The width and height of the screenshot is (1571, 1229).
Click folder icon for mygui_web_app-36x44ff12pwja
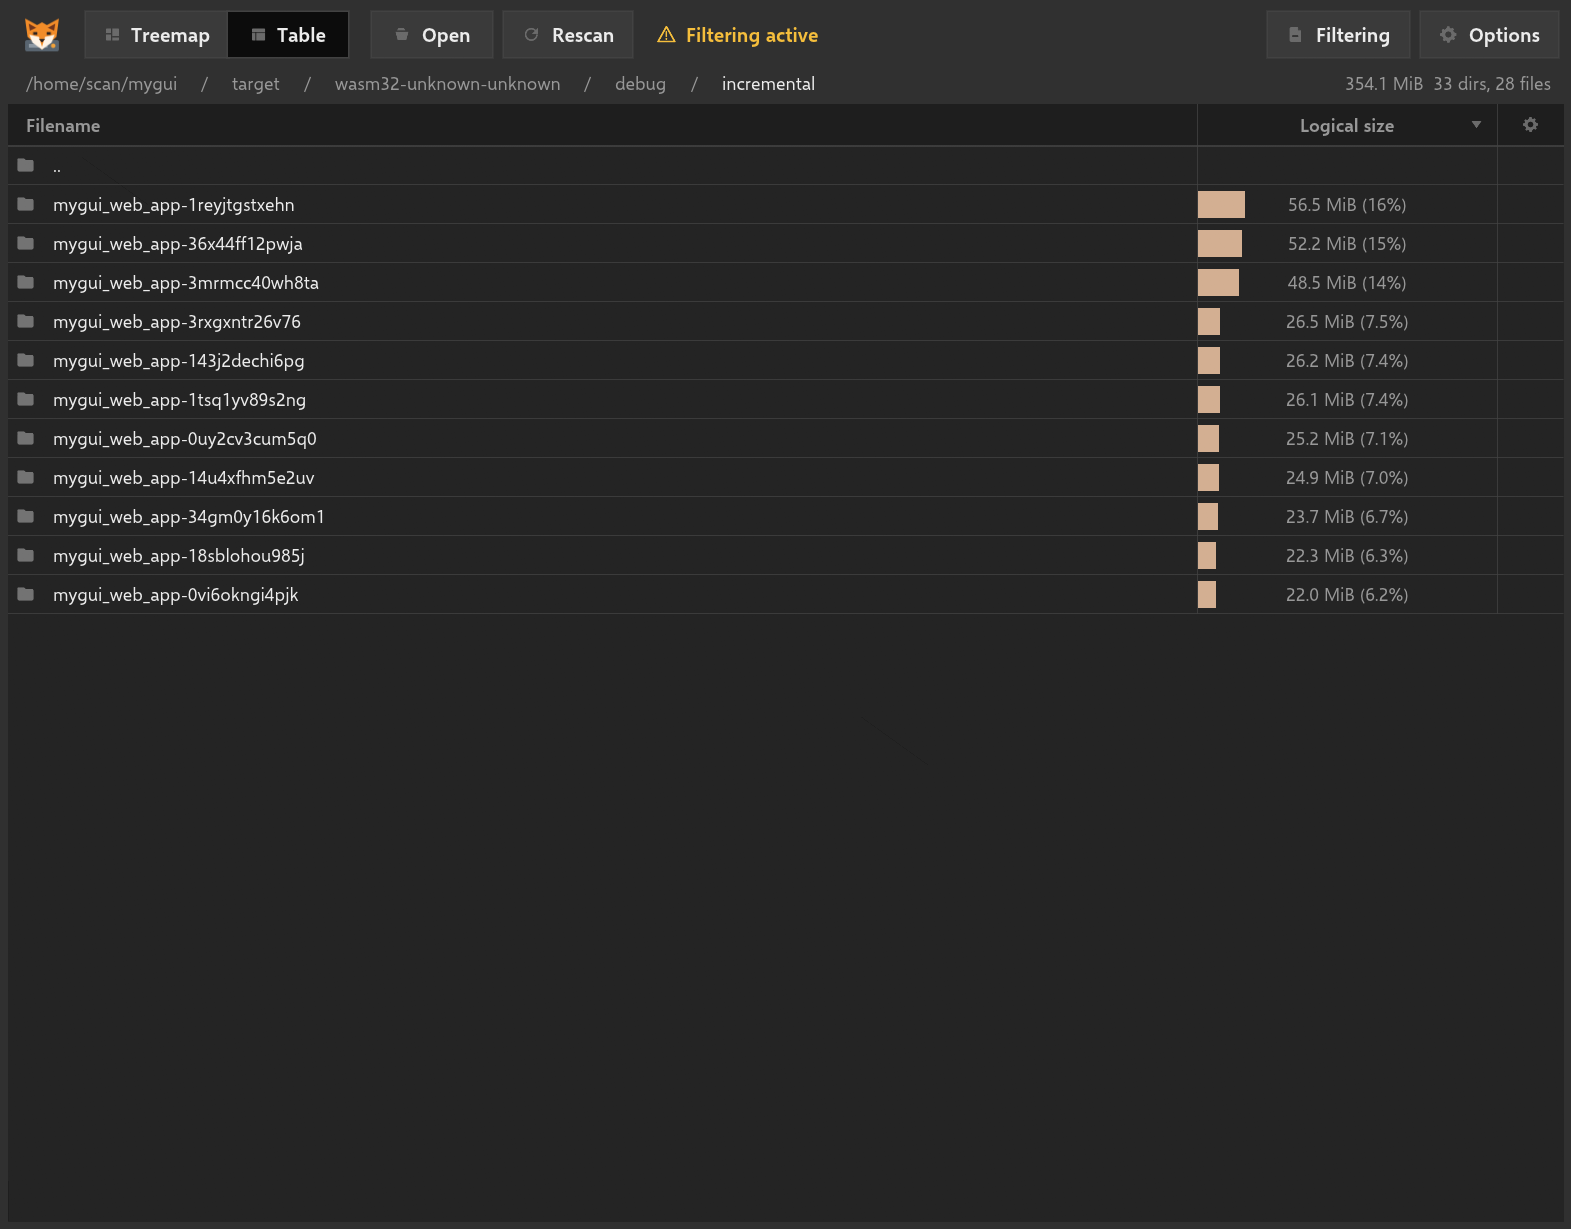[x=26, y=243]
